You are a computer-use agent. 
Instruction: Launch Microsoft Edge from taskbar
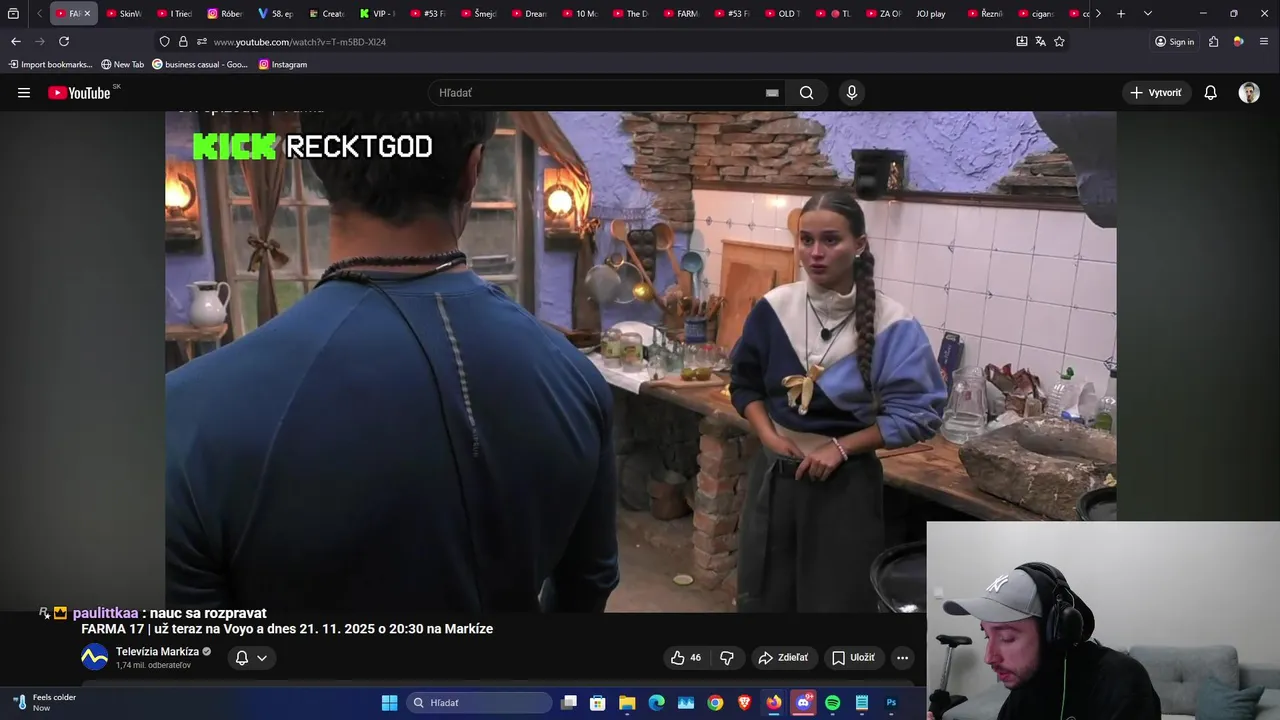pyautogui.click(x=657, y=703)
